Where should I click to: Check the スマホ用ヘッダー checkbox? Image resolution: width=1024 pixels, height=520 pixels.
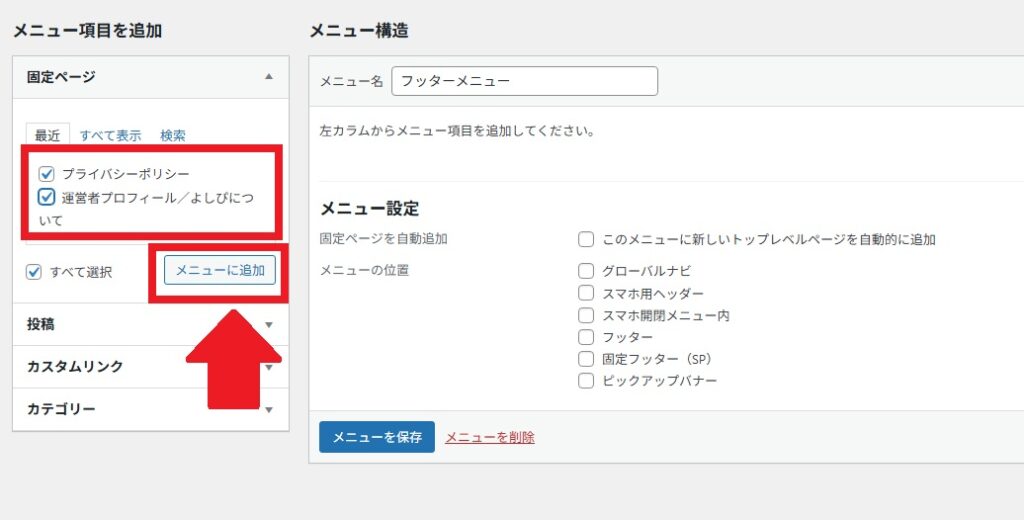(x=586, y=293)
